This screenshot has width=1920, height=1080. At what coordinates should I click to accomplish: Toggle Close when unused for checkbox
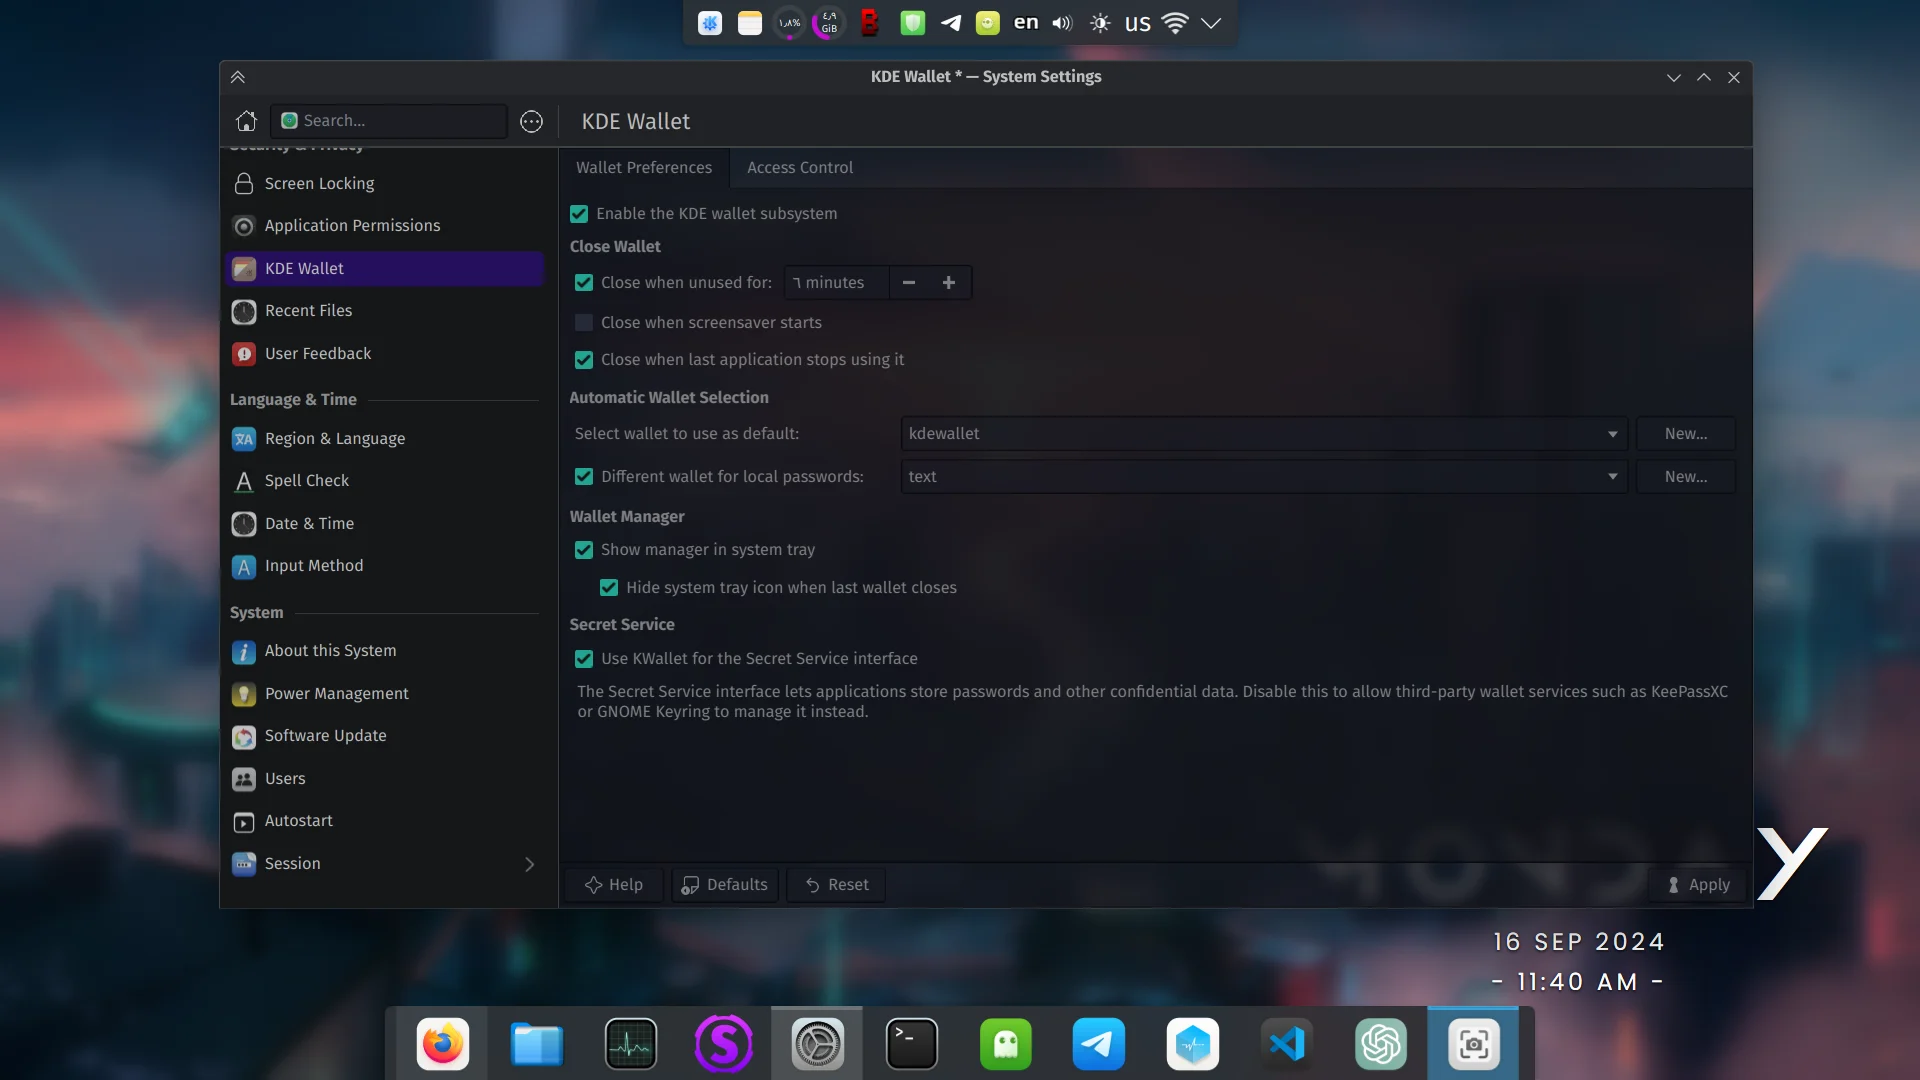[x=584, y=283]
